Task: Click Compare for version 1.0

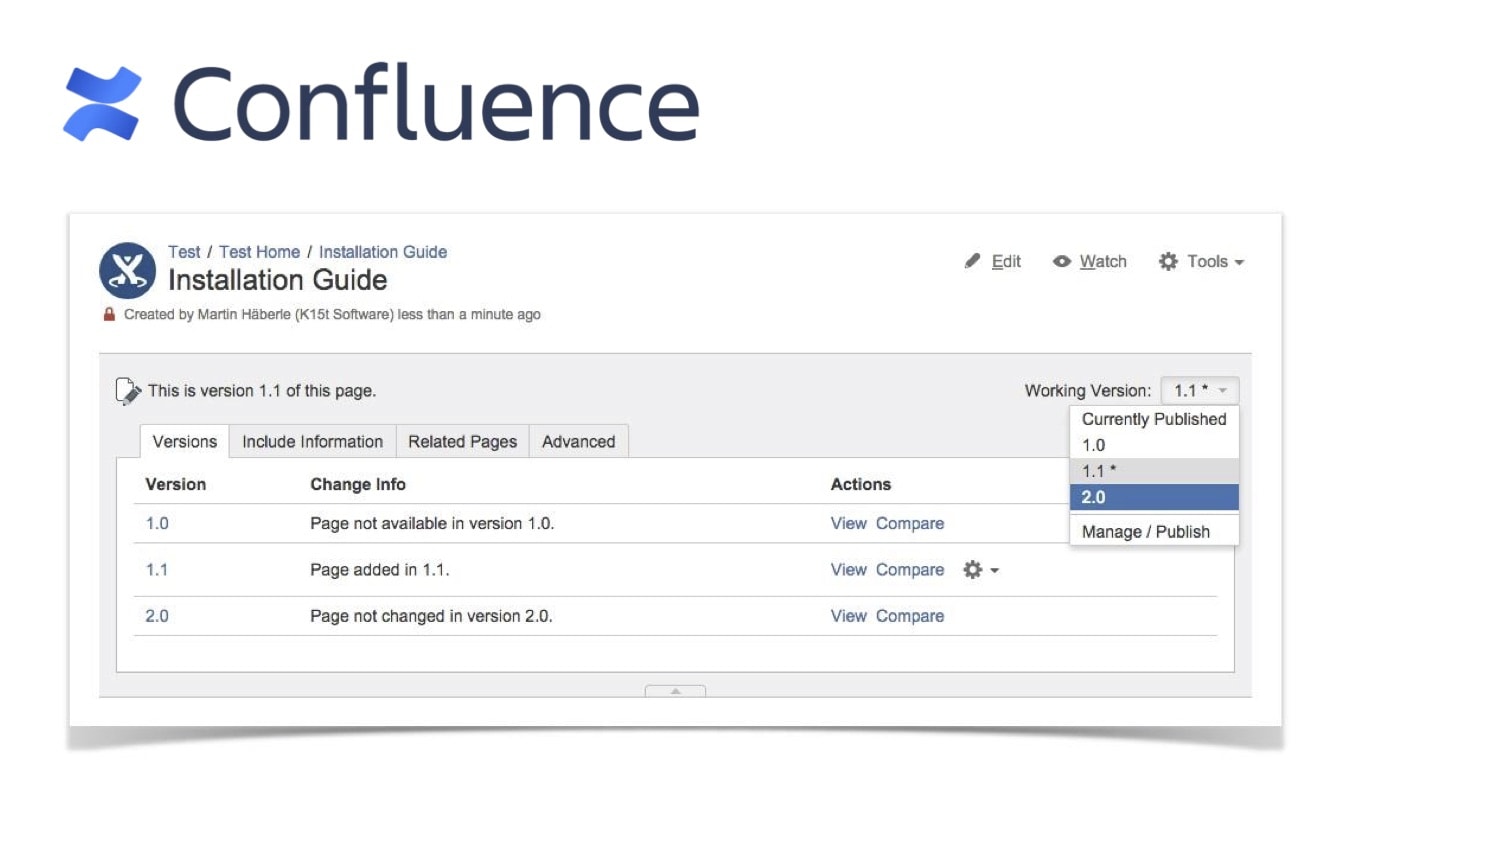Action: pyautogui.click(x=910, y=523)
